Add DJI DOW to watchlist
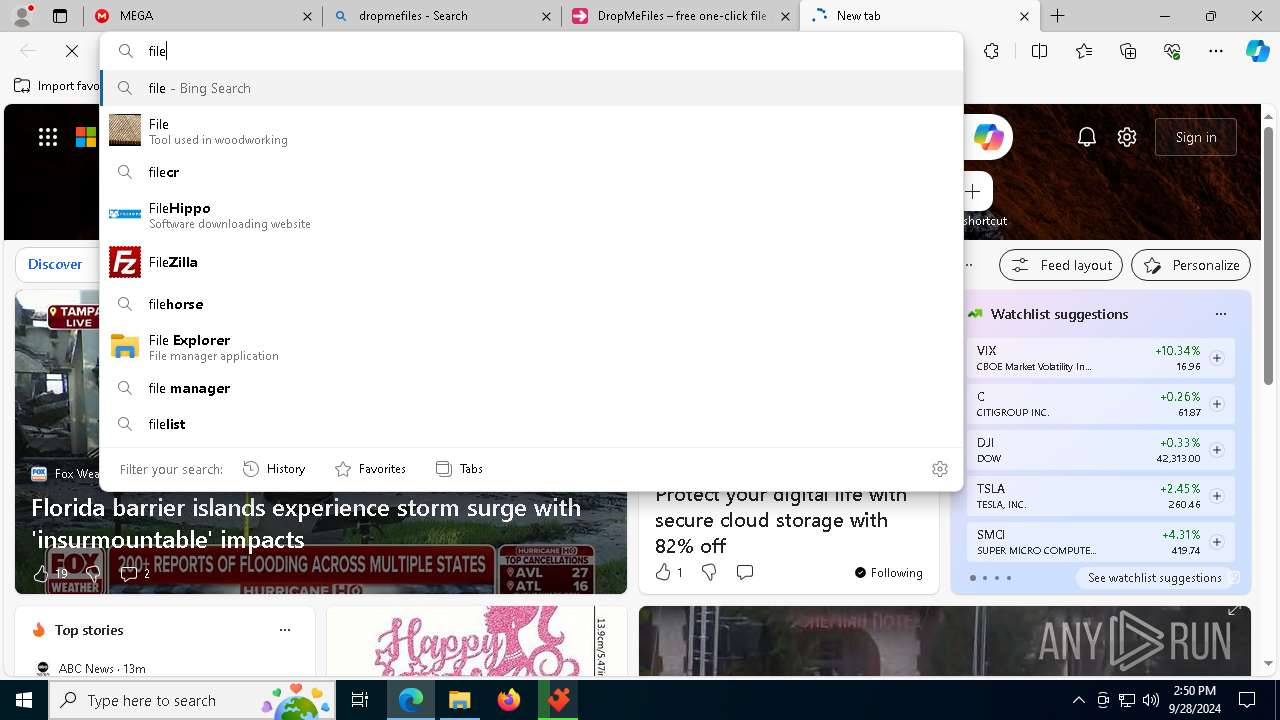1280x720 pixels. tap(1216, 450)
